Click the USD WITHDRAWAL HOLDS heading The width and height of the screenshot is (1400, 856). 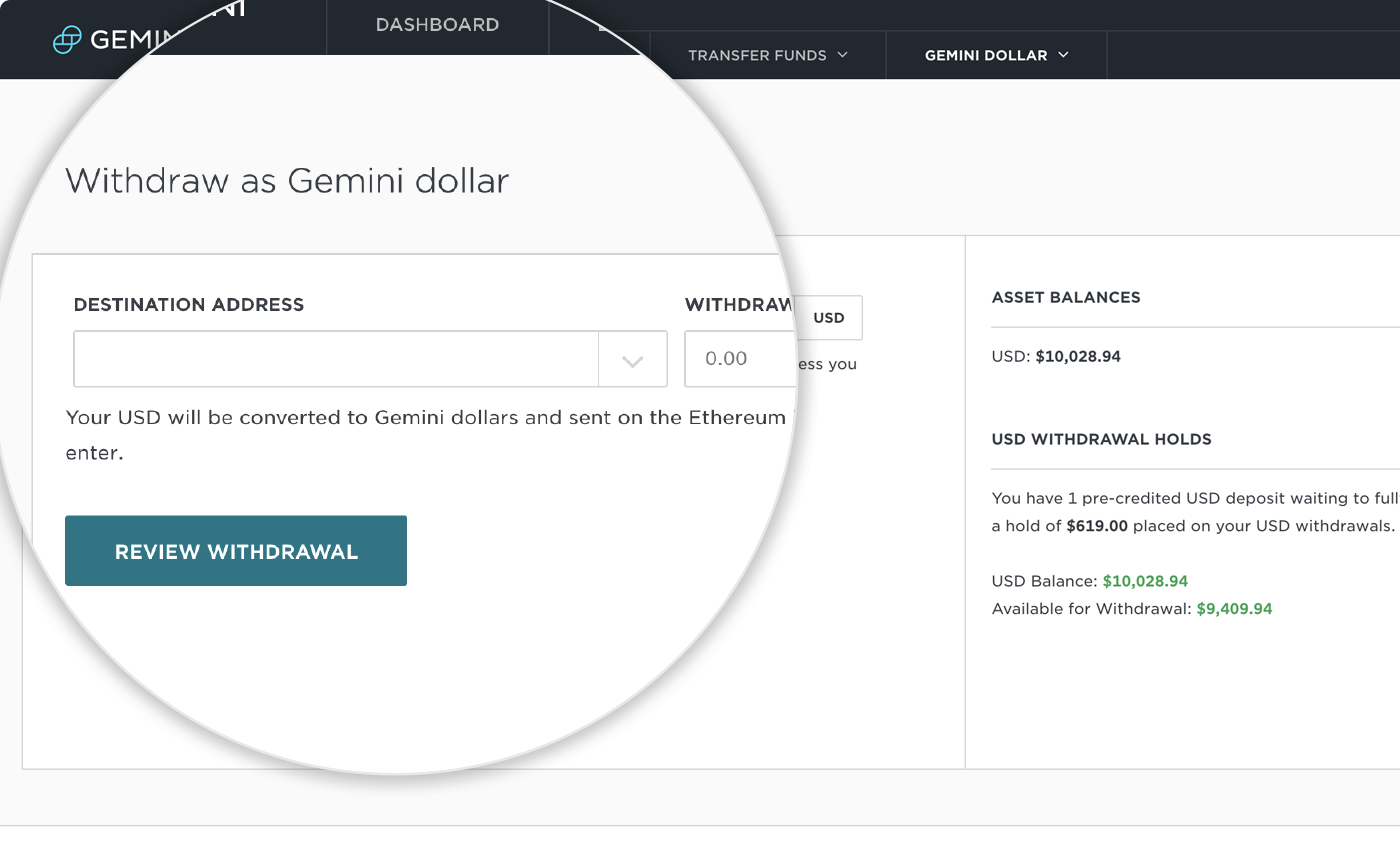1101,439
